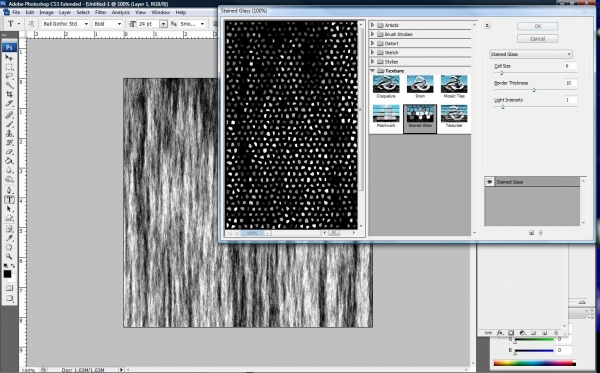Screen dimensions: 600x373
Task: Select the Brush tool
Action: pyautogui.click(x=9, y=124)
